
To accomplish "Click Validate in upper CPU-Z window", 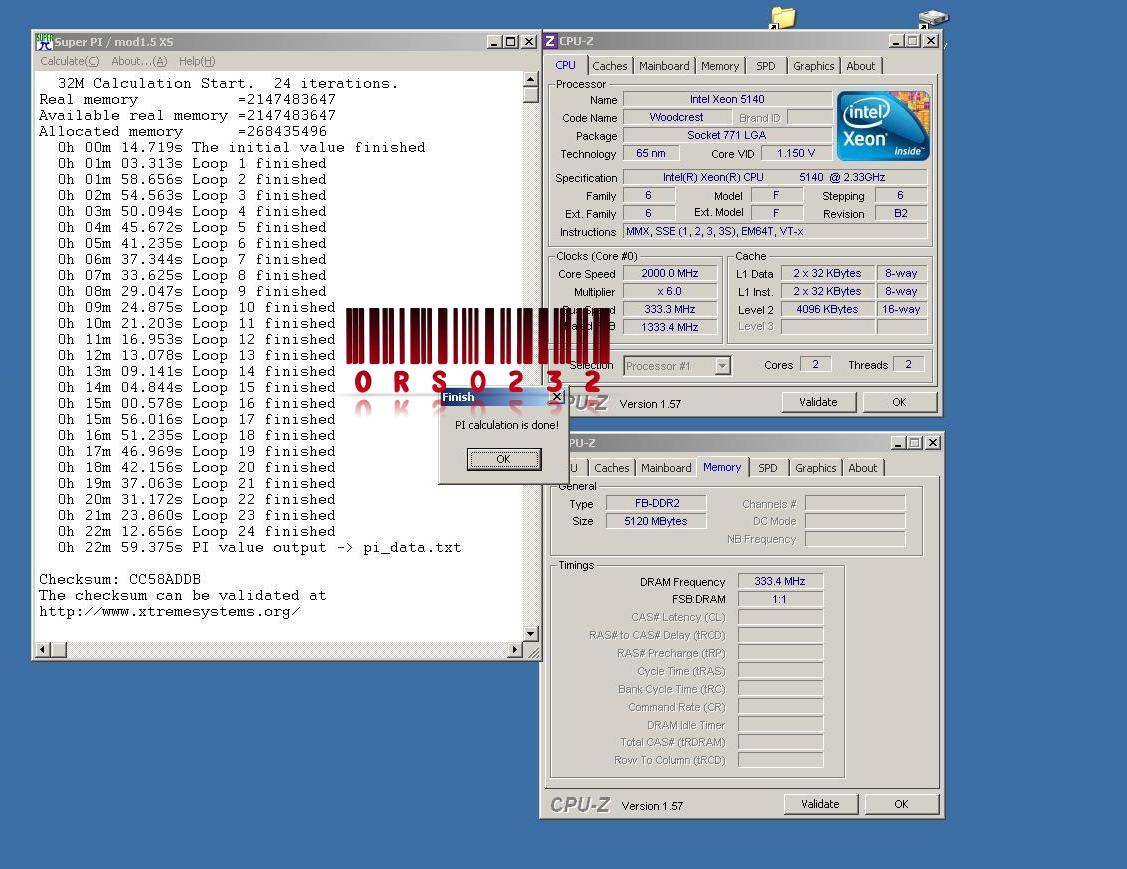I will coord(818,403).
